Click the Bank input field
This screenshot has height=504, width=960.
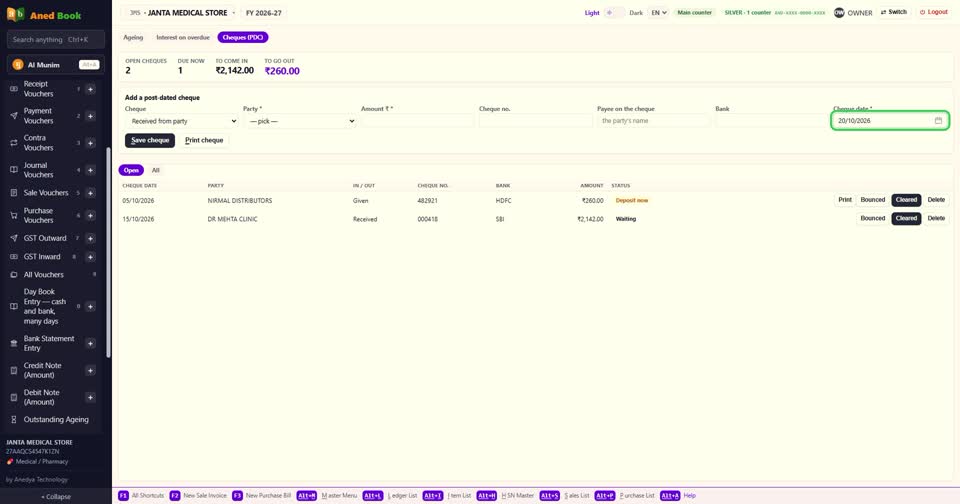pyautogui.click(x=772, y=121)
